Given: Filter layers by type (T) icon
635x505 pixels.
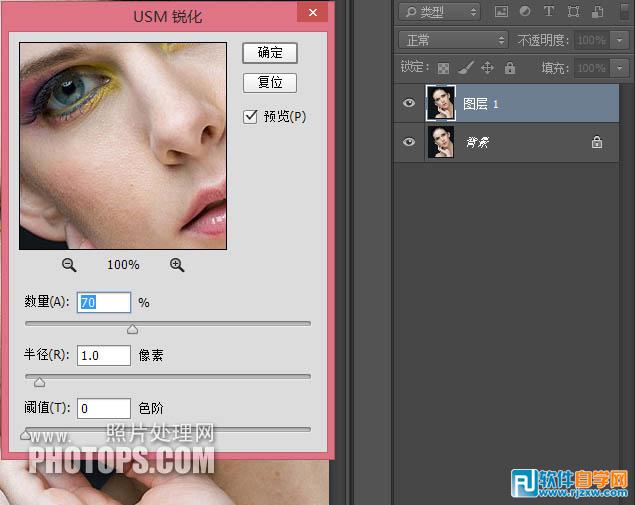Looking at the screenshot, I should [549, 11].
